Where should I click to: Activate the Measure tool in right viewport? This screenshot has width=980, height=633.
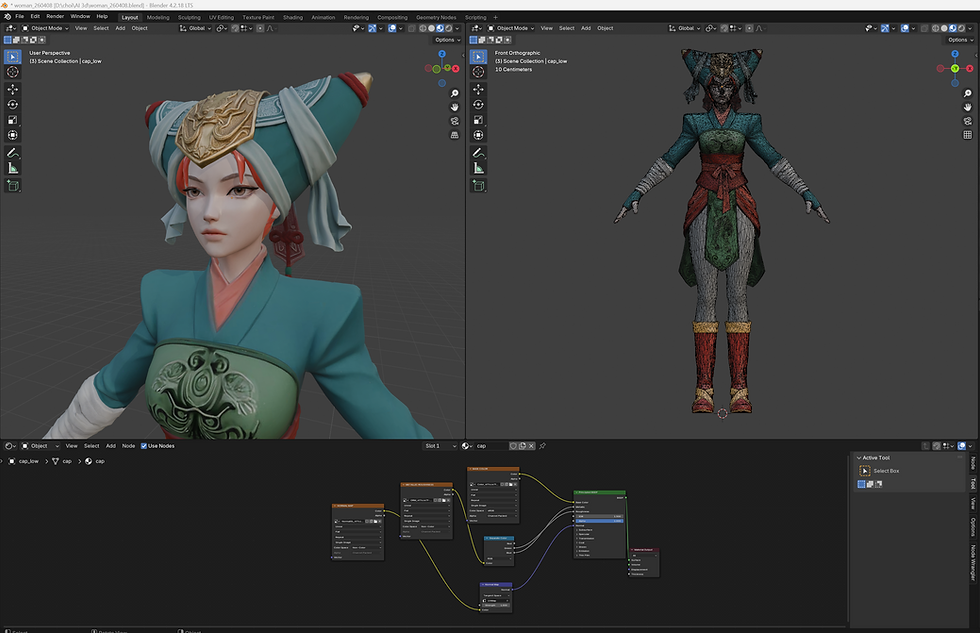tap(478, 168)
